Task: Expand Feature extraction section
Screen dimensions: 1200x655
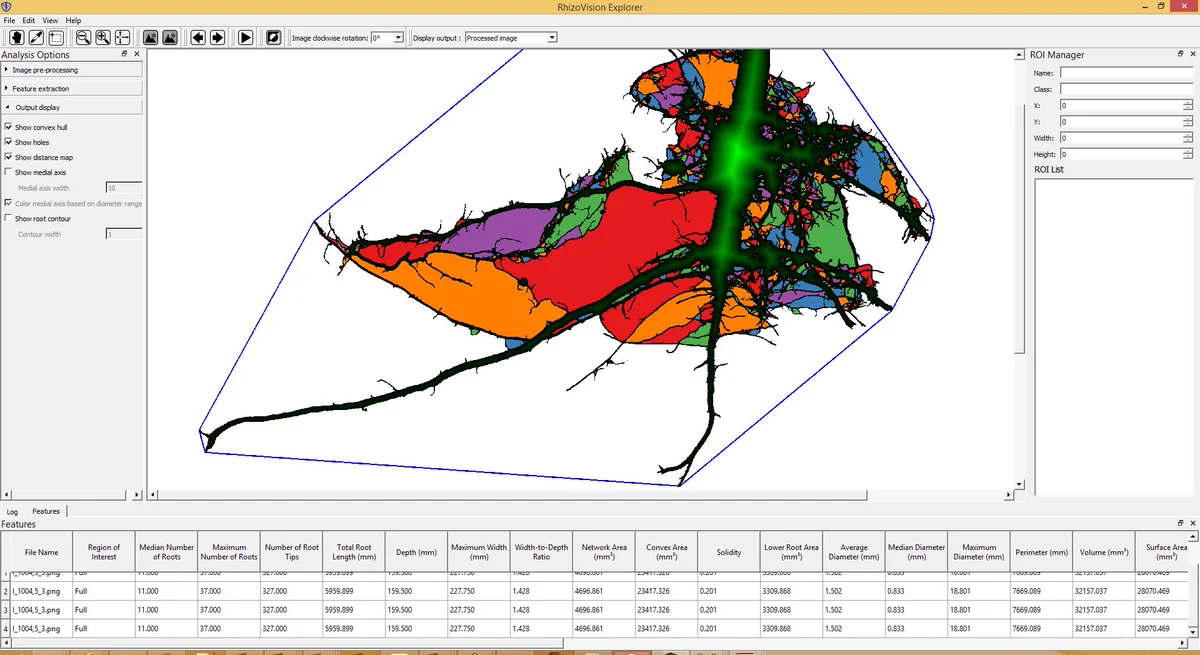Action: tap(71, 88)
